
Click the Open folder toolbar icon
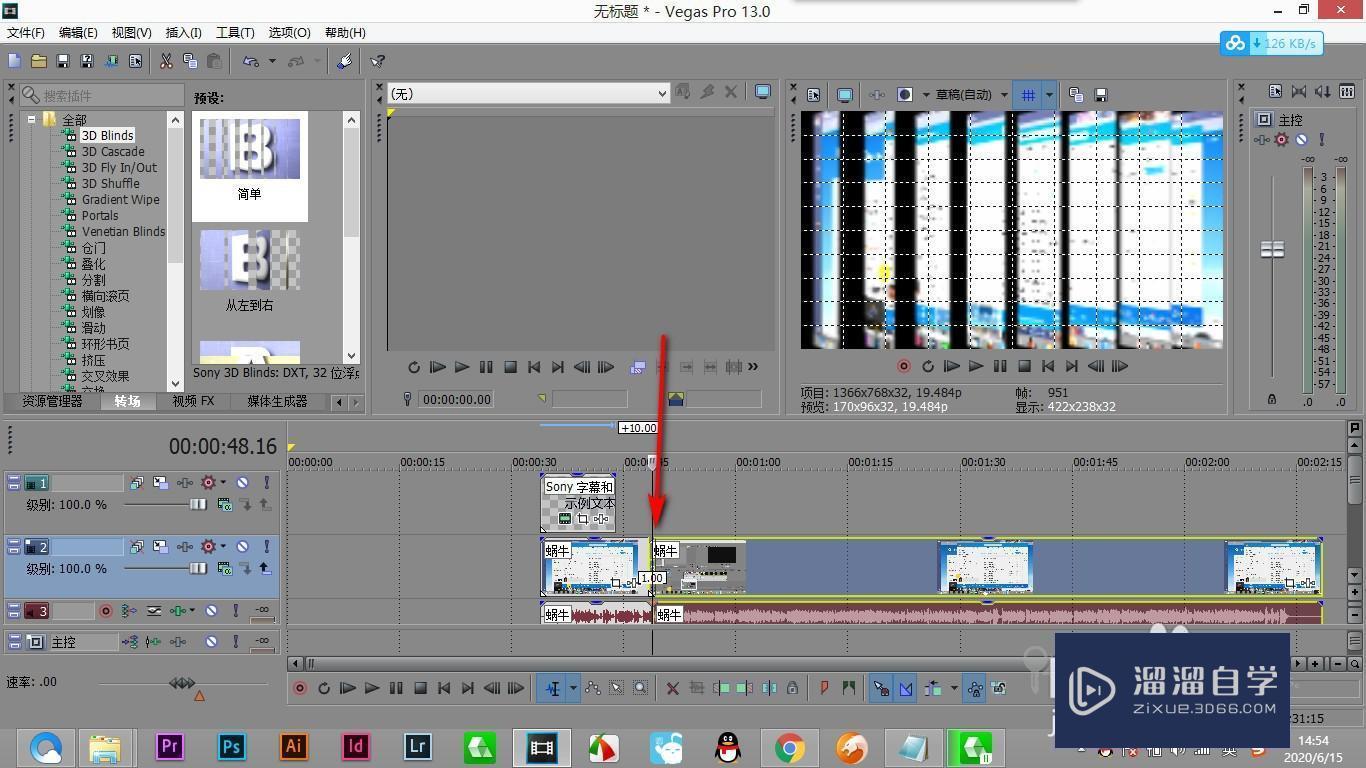coord(39,61)
